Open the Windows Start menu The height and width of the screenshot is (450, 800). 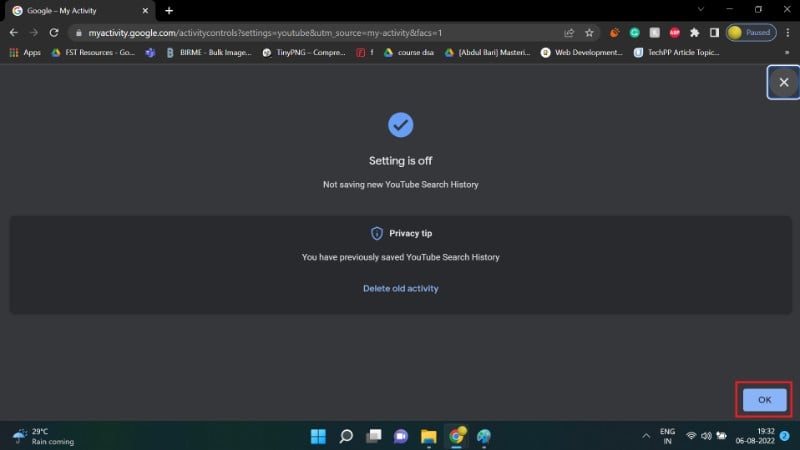pos(318,436)
